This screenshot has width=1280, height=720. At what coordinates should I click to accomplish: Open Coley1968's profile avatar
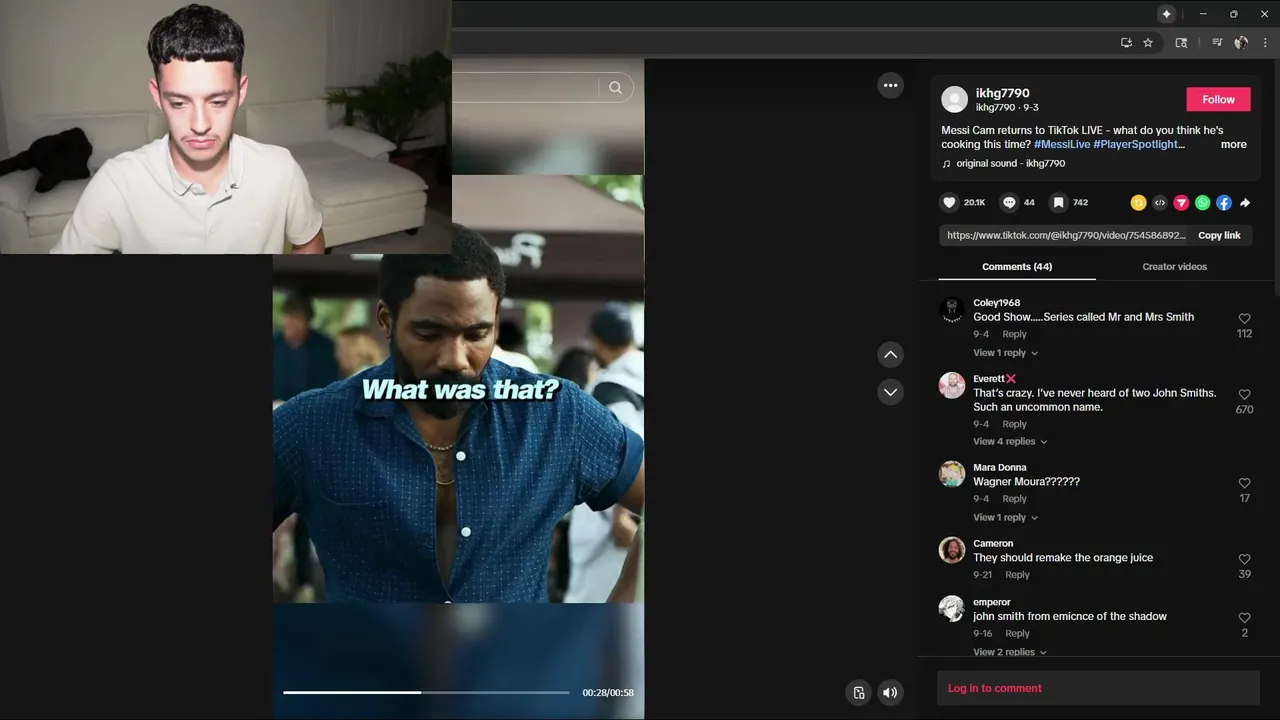point(952,310)
